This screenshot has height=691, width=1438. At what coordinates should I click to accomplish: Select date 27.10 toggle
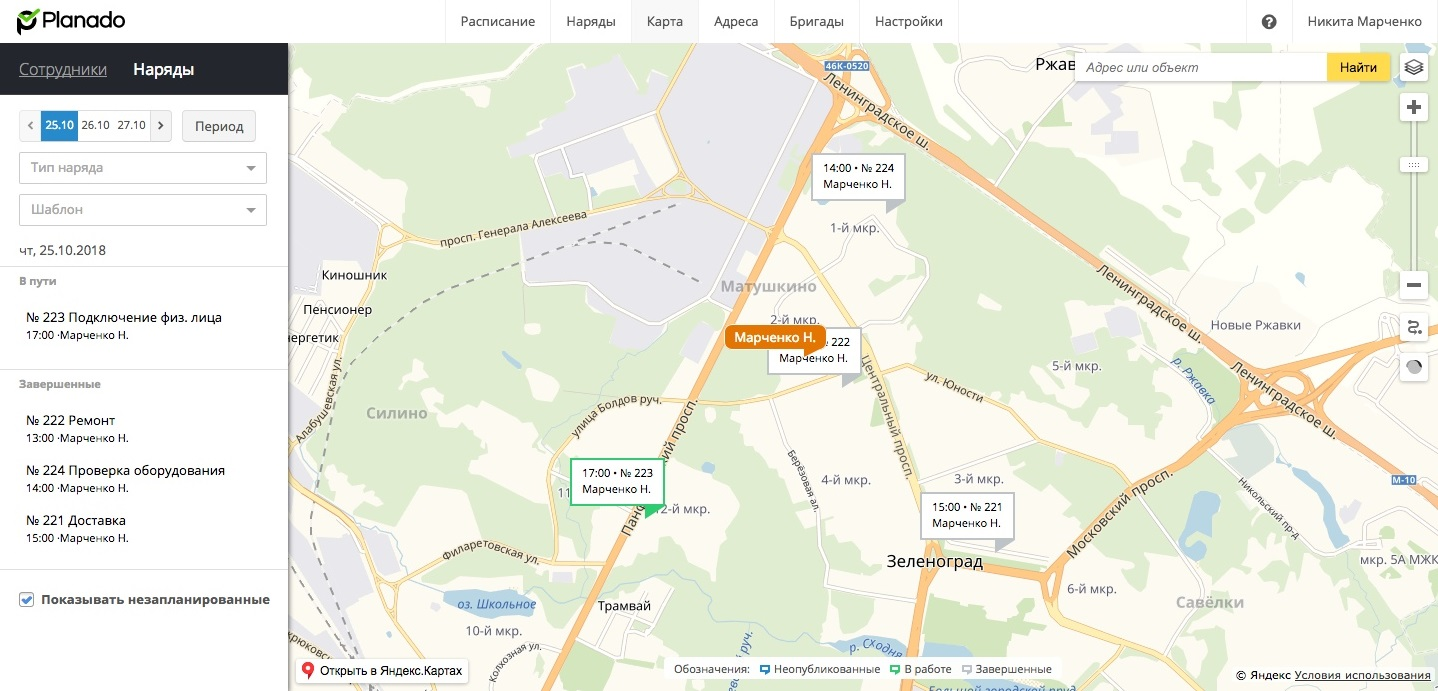click(x=131, y=126)
